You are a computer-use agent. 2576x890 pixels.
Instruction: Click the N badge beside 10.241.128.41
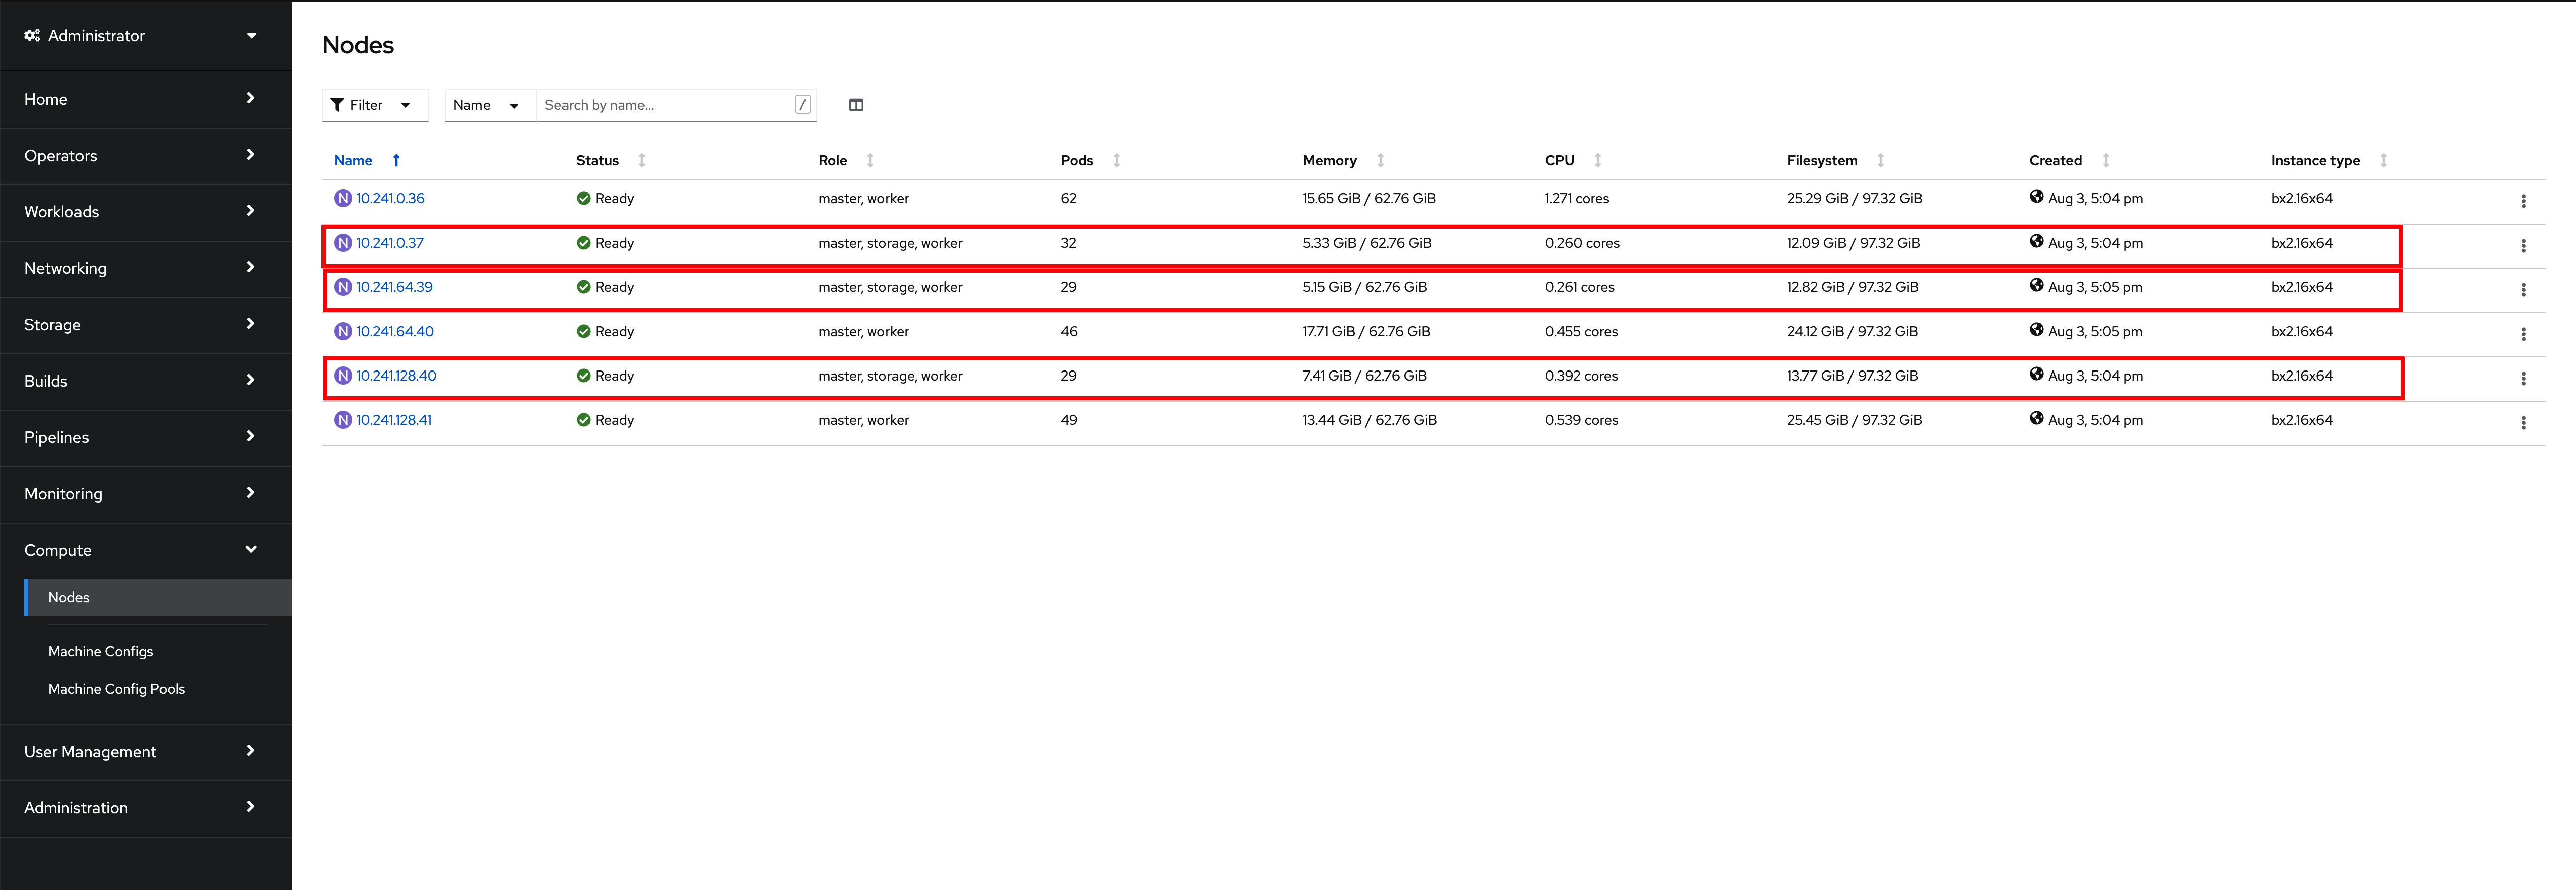[343, 420]
